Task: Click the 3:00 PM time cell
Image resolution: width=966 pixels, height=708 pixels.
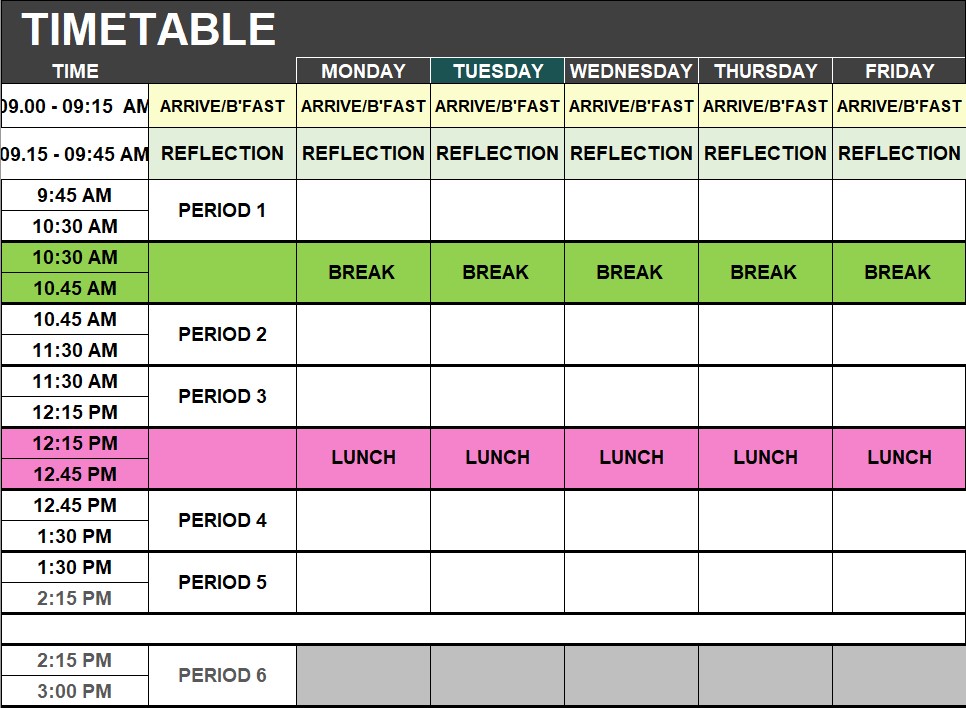Action: [x=75, y=691]
